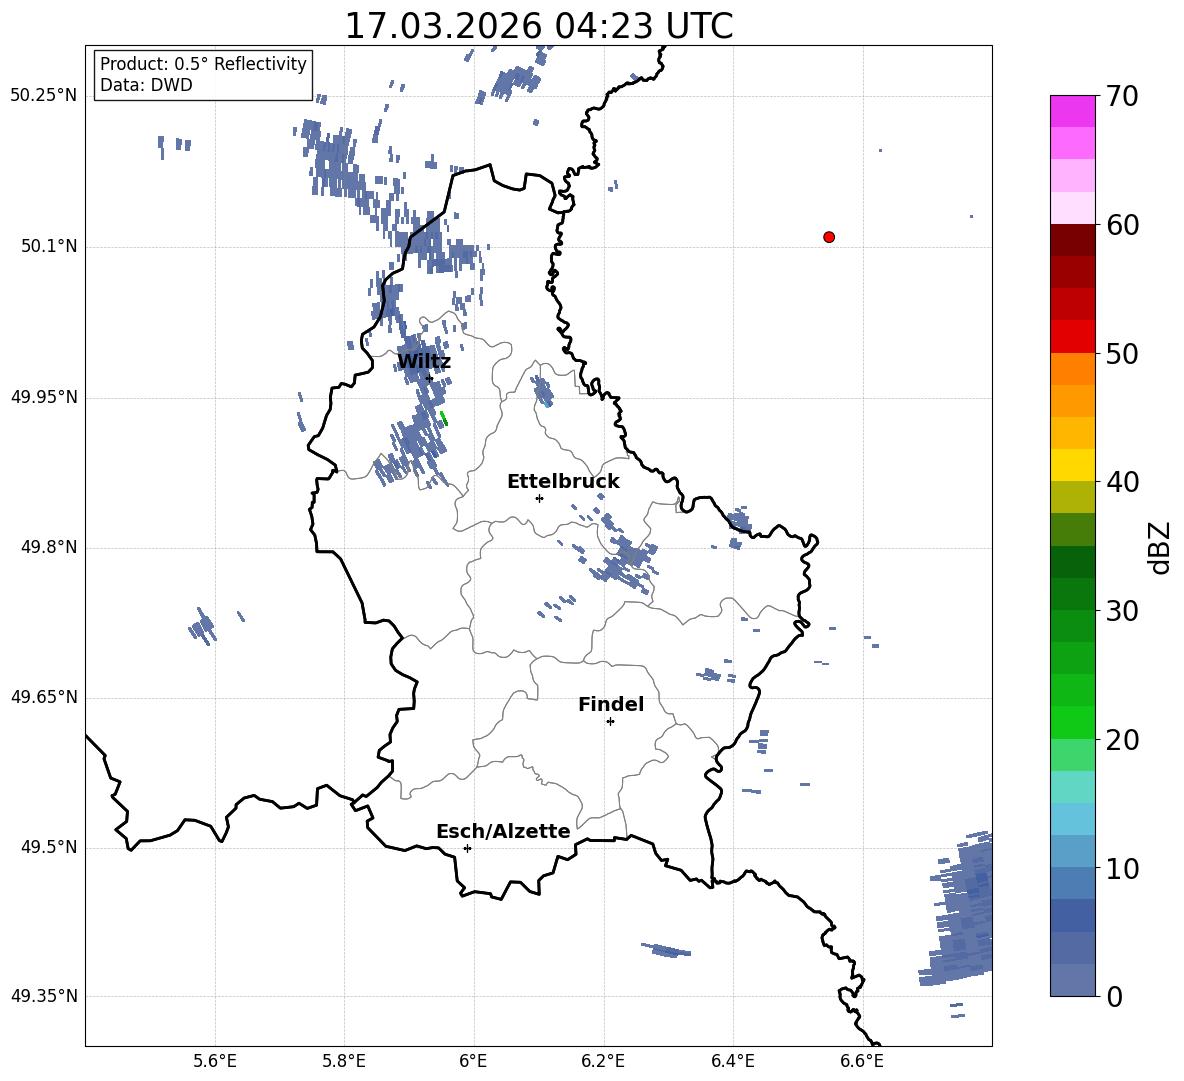Click the light blue colorbar segment above 10
Viewport: 1184px width, 1081px height.
click(x=1072, y=852)
